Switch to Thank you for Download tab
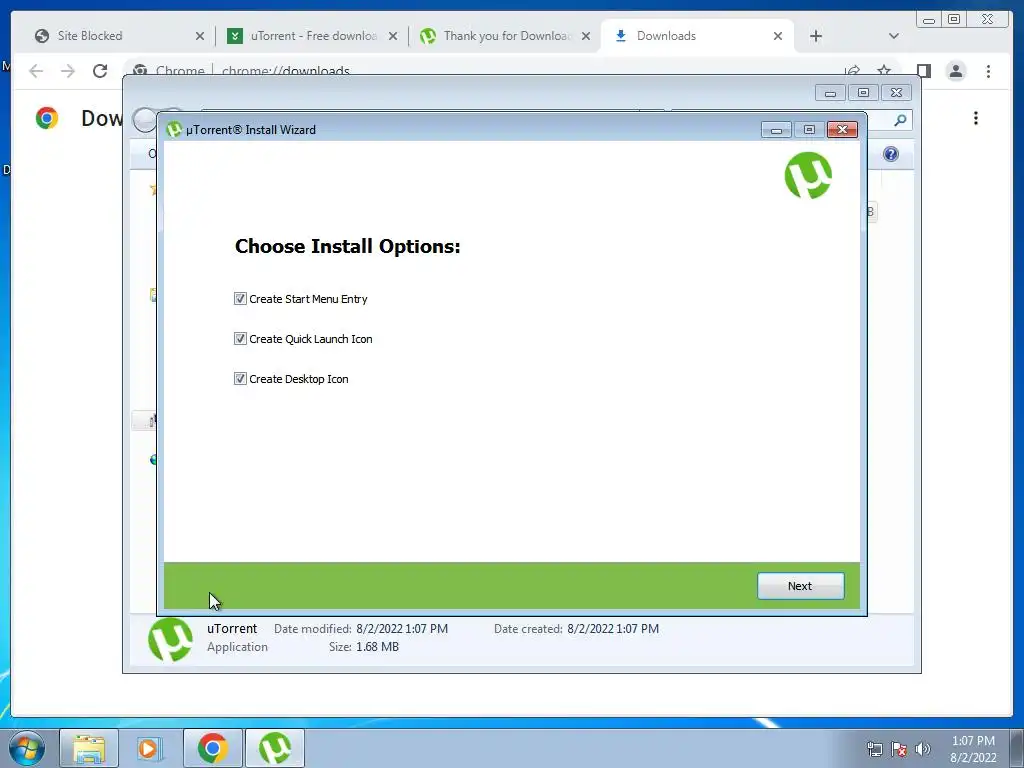Screen dimensions: 1024x768 [507, 36]
